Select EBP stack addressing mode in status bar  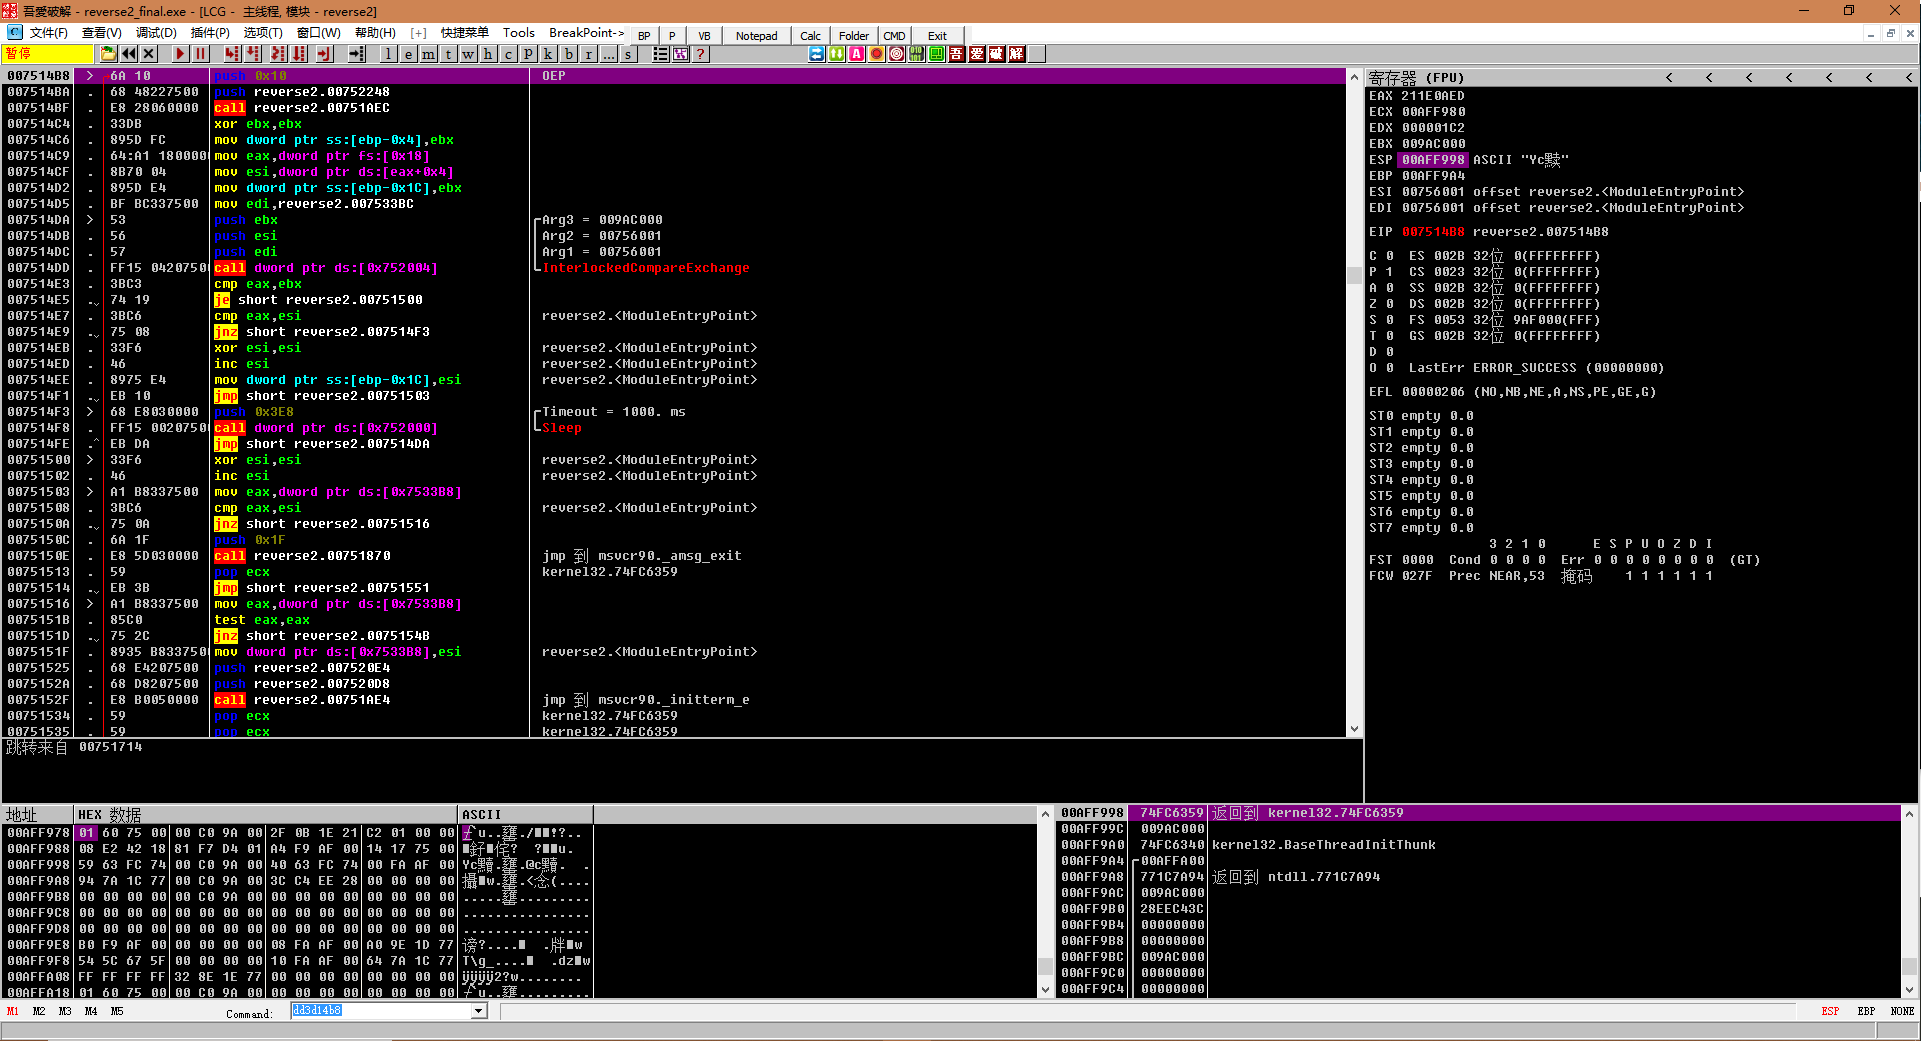coord(1866,1011)
